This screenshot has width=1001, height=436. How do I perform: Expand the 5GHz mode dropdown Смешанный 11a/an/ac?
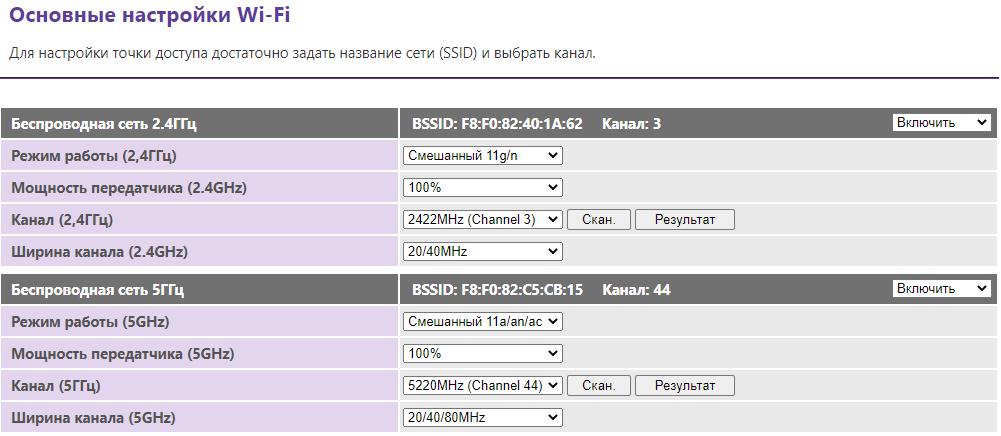click(483, 321)
